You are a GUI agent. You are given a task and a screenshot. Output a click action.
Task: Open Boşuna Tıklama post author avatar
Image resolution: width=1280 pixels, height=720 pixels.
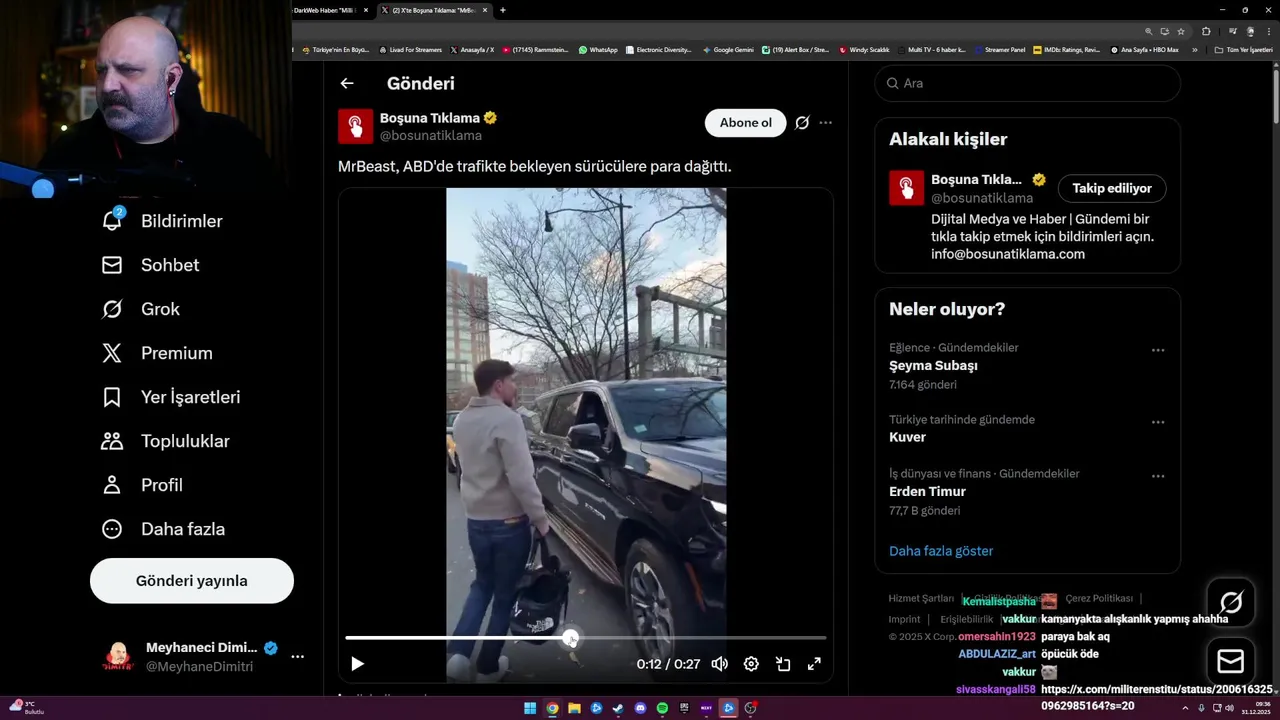[355, 126]
